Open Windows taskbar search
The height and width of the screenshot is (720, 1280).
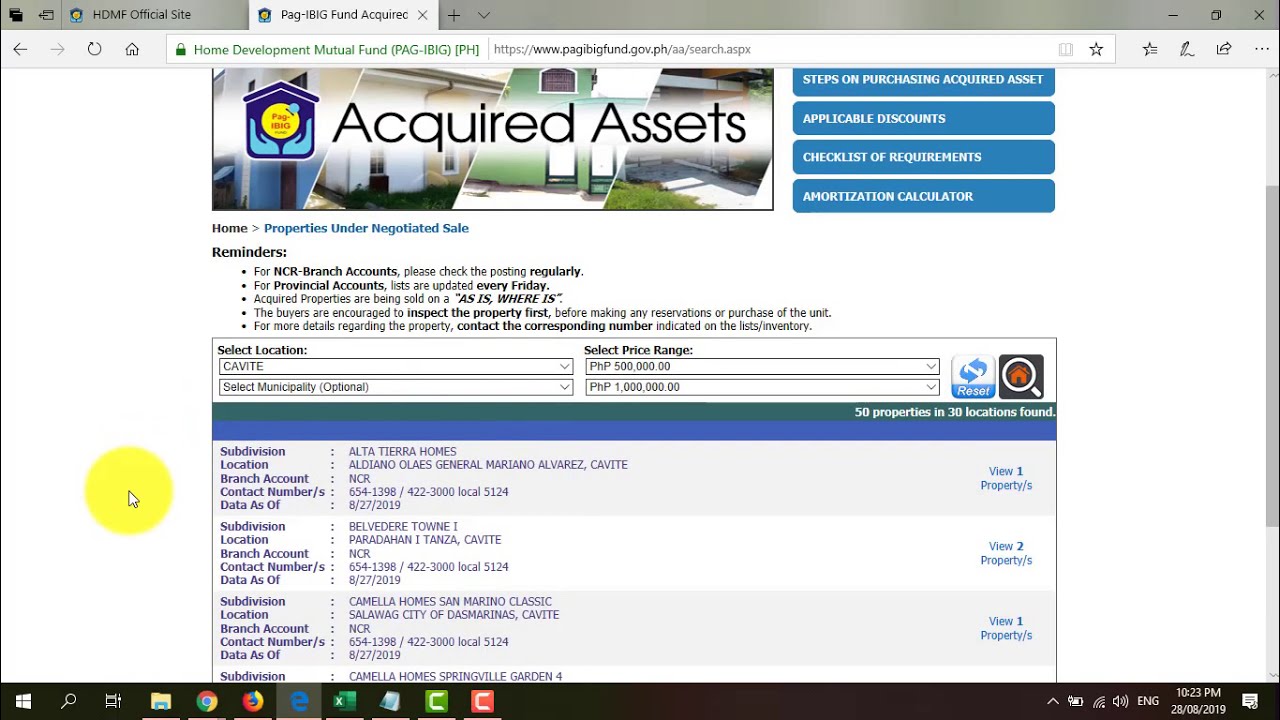pos(68,701)
